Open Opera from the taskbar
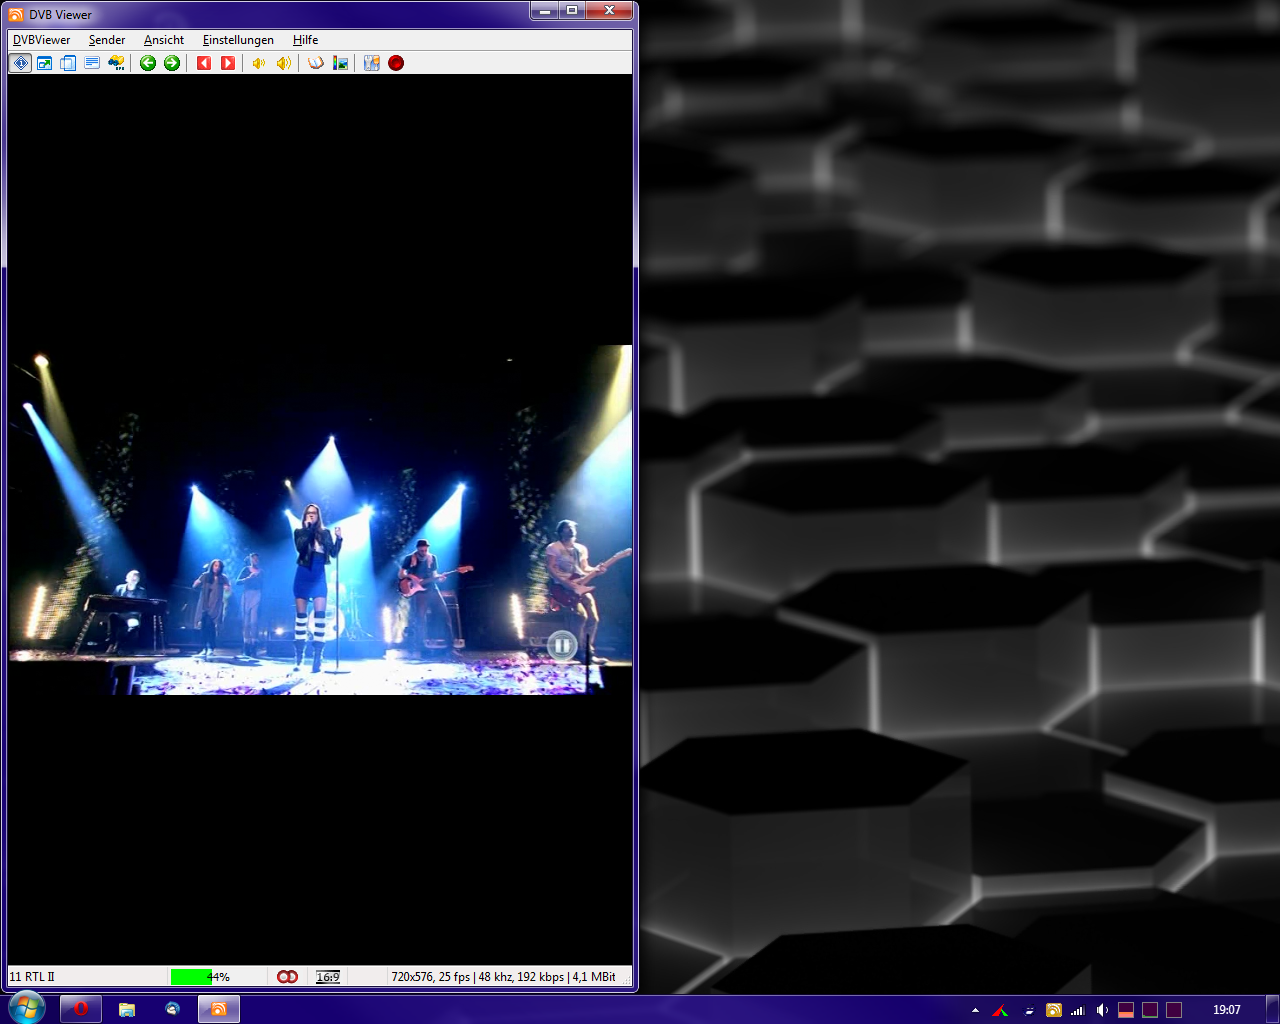 (x=80, y=1009)
